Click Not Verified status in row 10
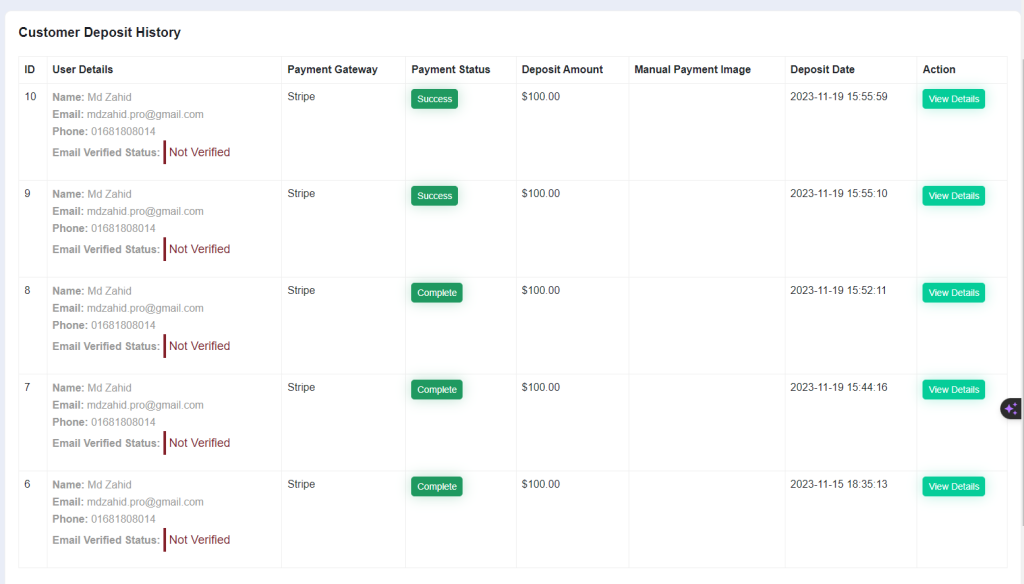The height and width of the screenshot is (584, 1024). (x=199, y=152)
